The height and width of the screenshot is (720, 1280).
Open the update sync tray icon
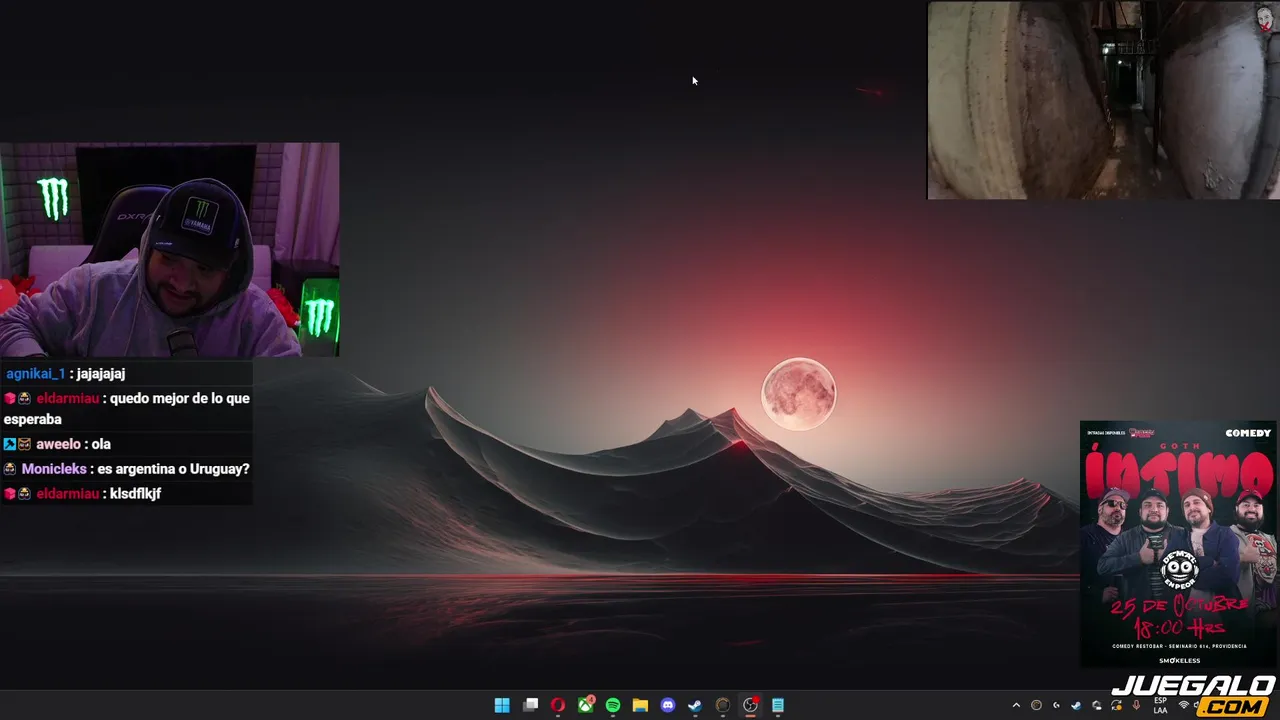(x=1116, y=705)
